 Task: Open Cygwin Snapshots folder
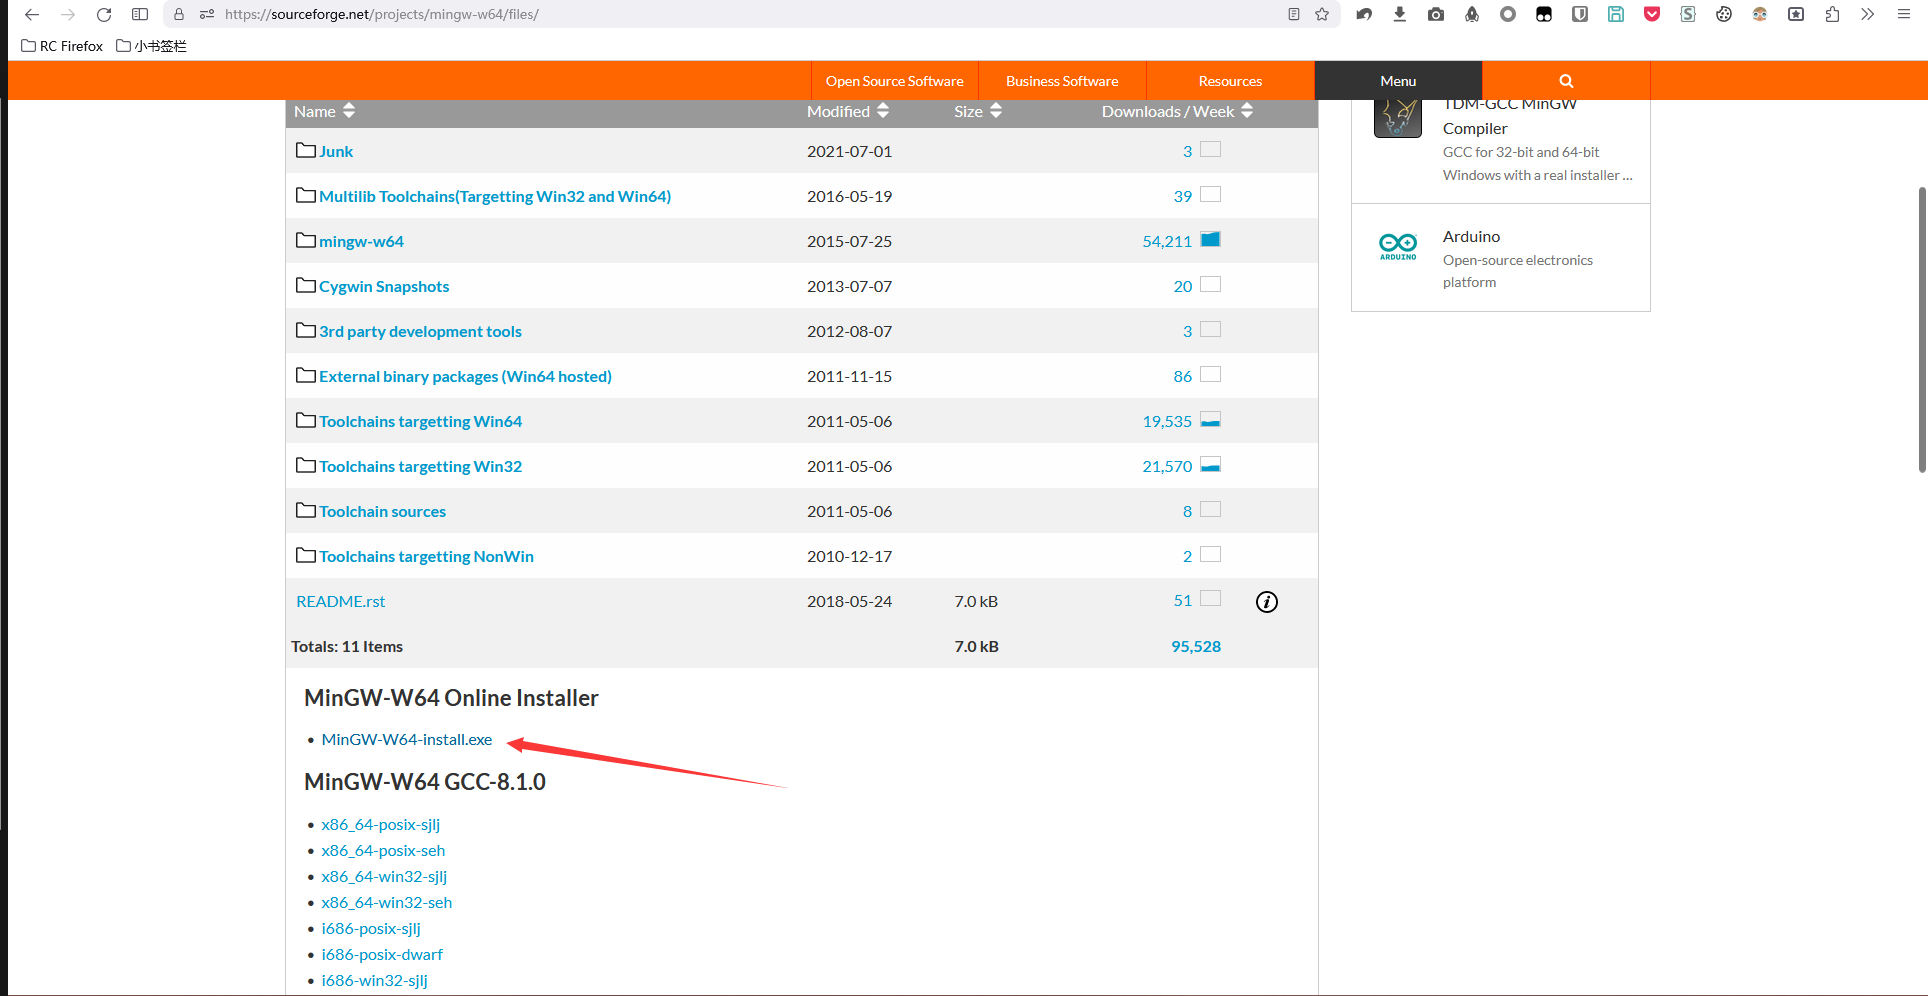pos(384,287)
